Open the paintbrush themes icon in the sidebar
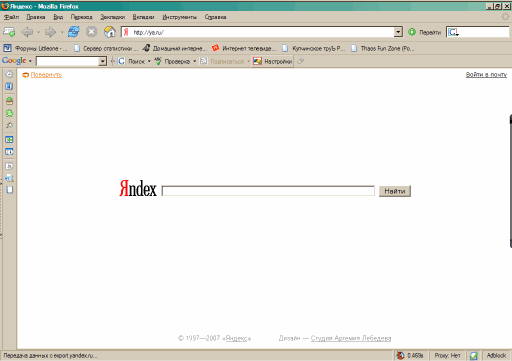Viewport: 512px width, 361px height. [9, 125]
